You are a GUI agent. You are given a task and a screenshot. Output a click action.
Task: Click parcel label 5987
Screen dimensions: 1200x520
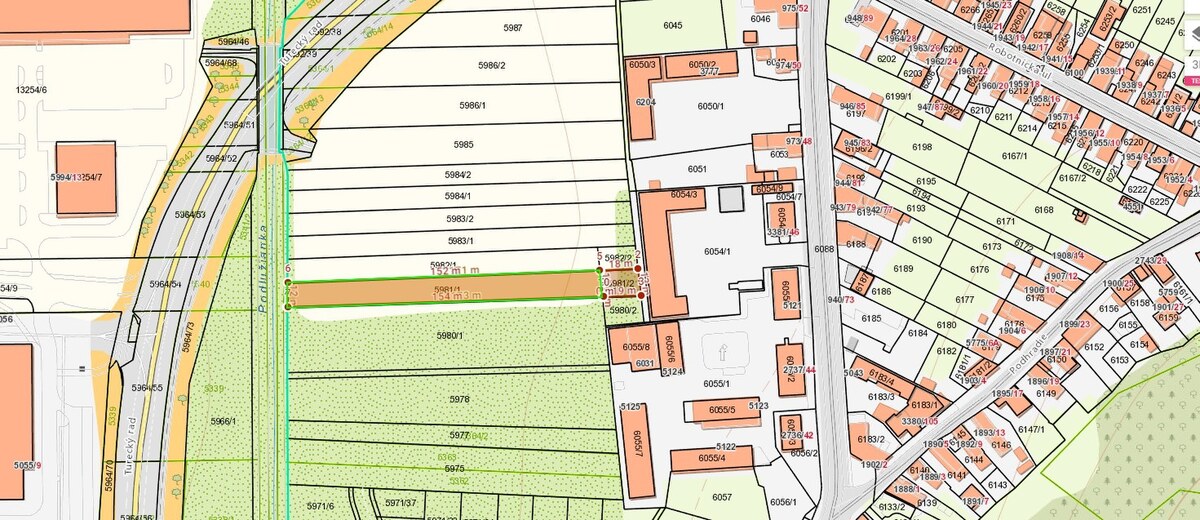tap(513, 29)
